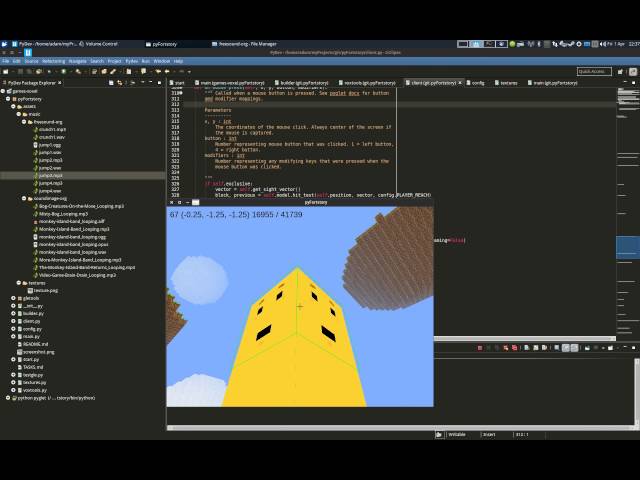Click the volume speaker tray icon

click(603, 44)
